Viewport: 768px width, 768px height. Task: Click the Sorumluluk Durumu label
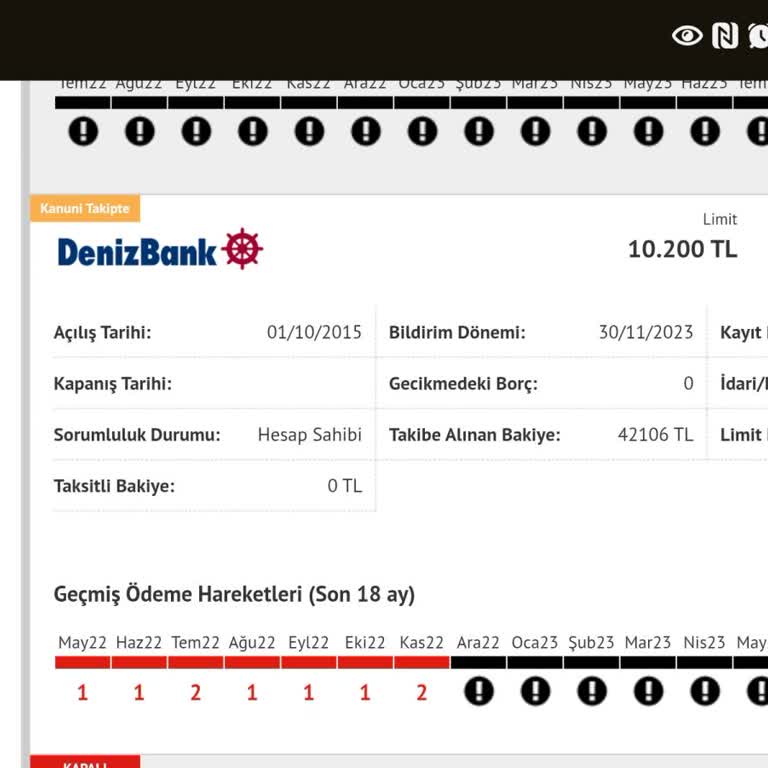pos(137,434)
